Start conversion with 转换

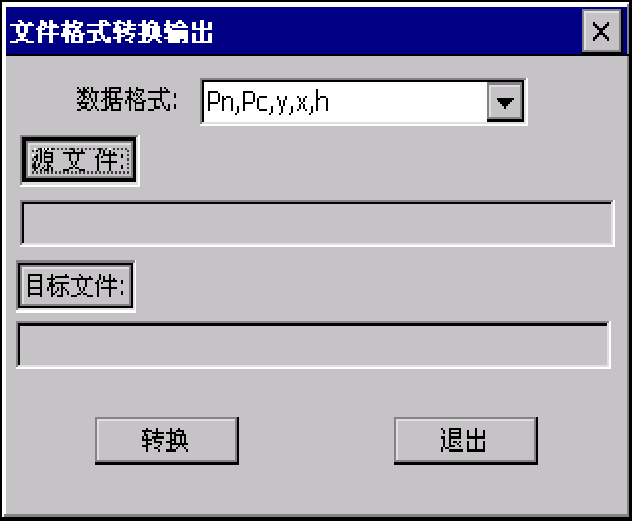(167, 441)
